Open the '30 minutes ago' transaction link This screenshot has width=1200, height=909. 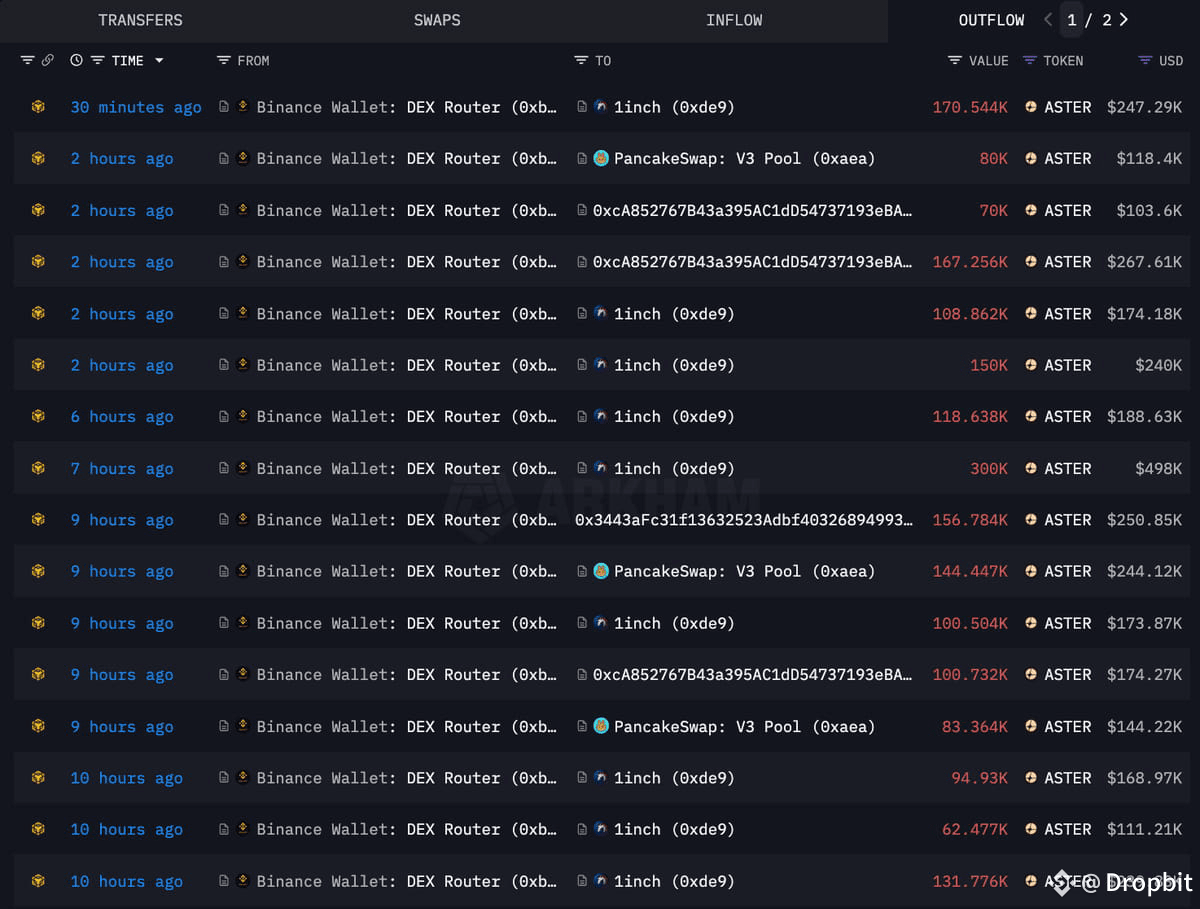[136, 107]
